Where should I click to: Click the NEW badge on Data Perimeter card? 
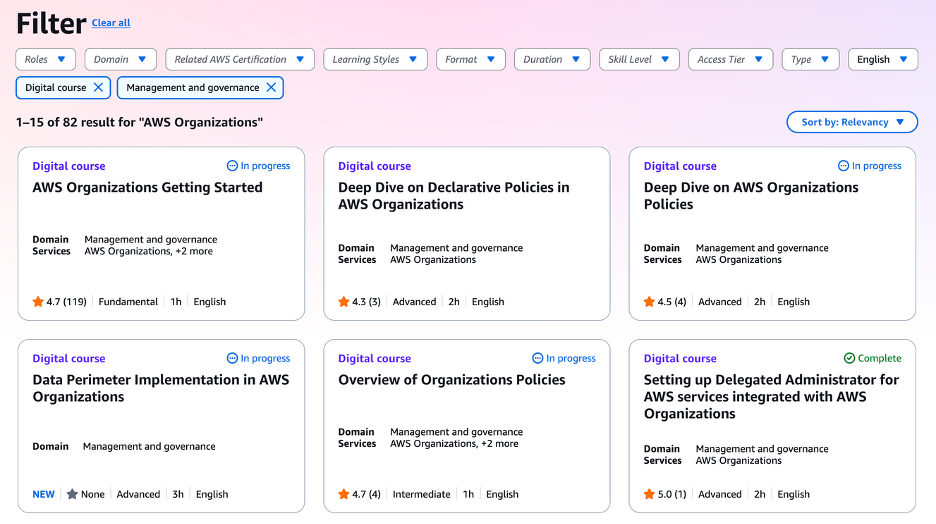coord(44,494)
